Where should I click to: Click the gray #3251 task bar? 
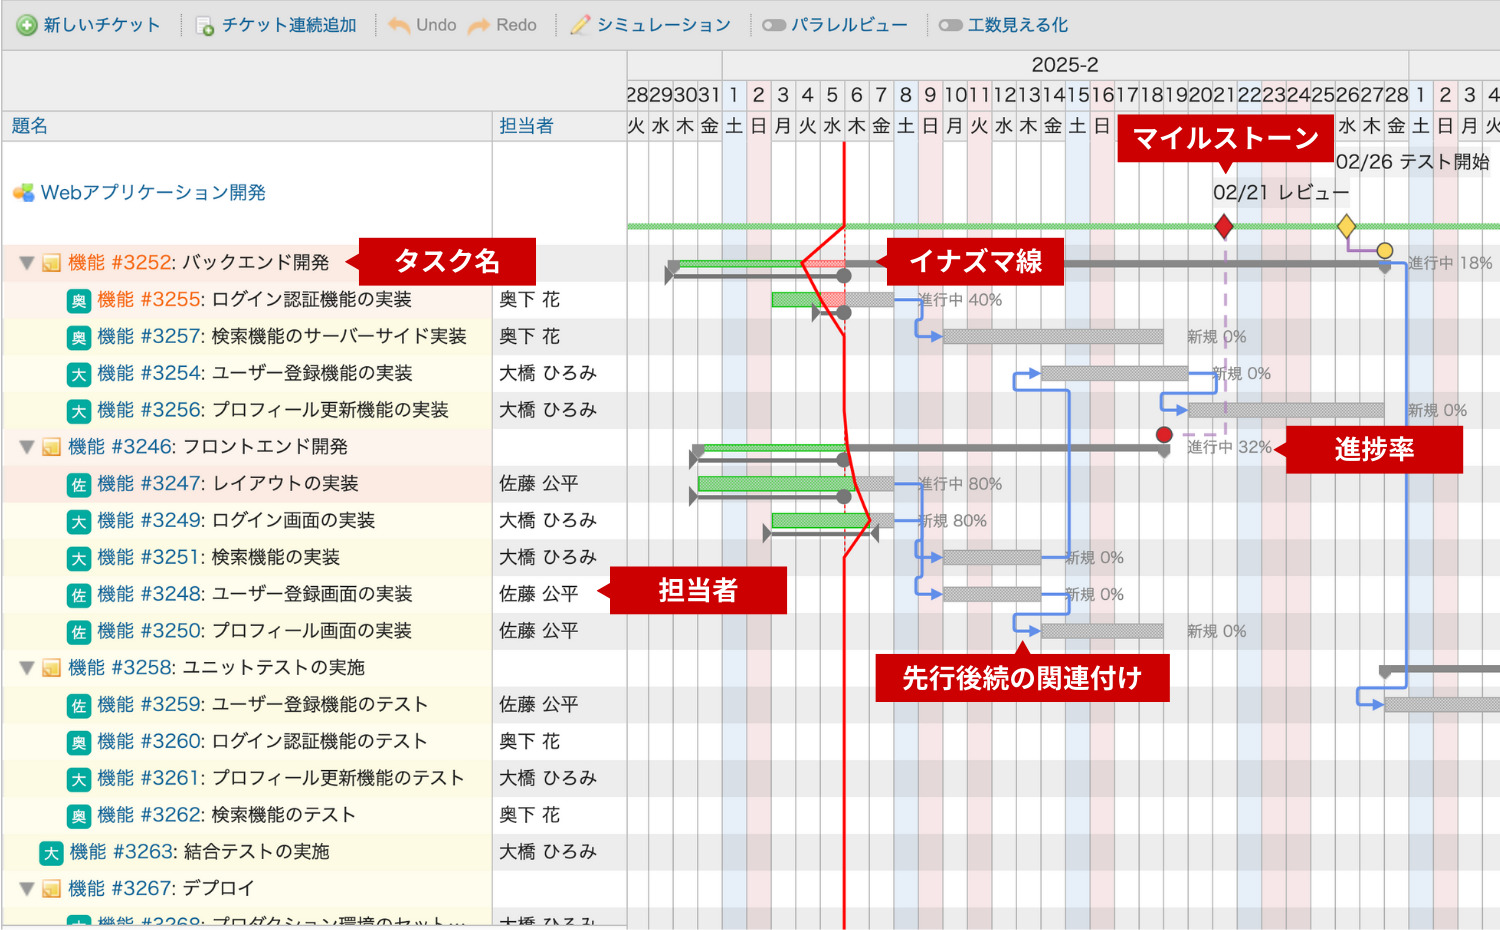point(992,557)
